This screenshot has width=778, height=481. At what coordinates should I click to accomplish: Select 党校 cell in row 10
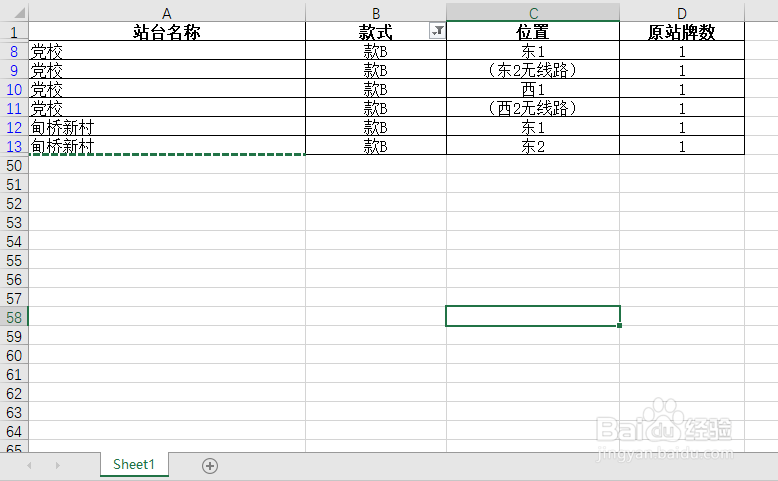coord(167,89)
